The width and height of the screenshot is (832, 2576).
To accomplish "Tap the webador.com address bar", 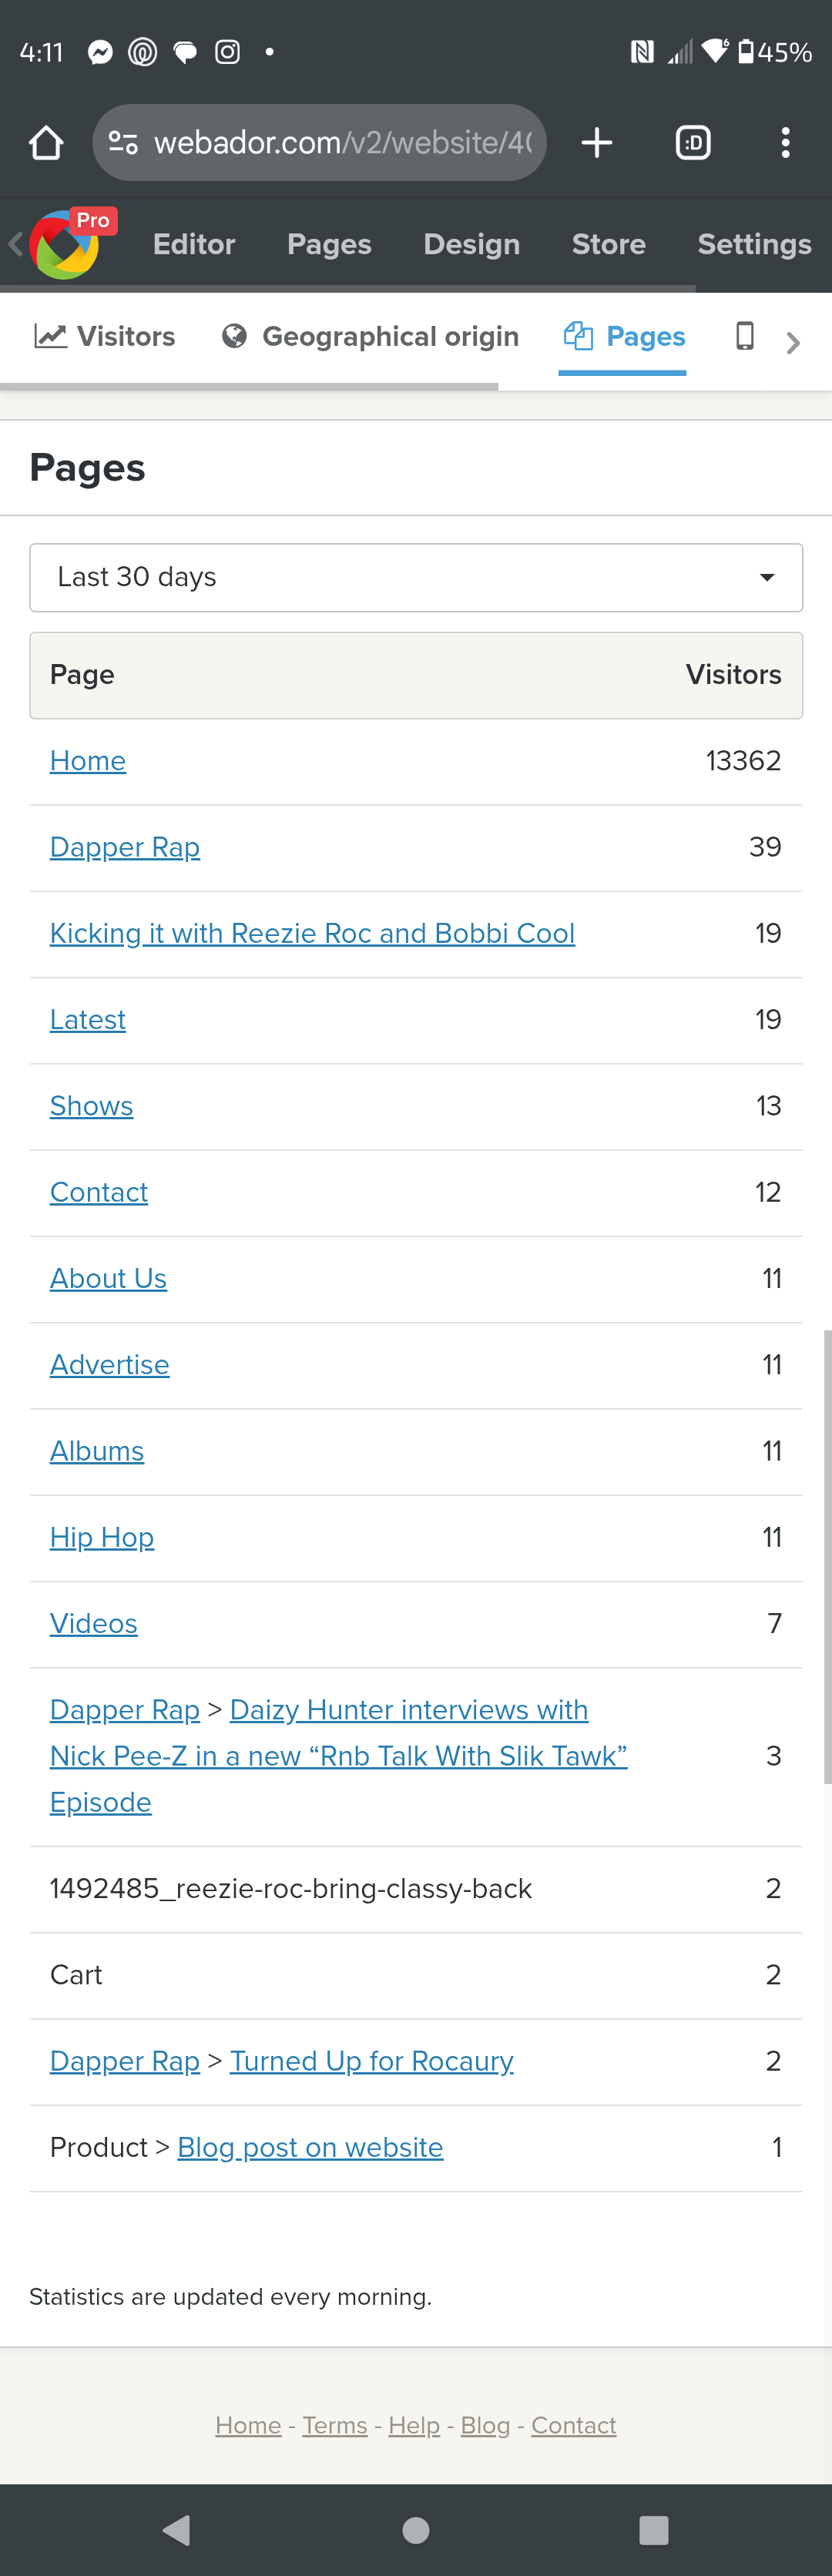I will (340, 143).
